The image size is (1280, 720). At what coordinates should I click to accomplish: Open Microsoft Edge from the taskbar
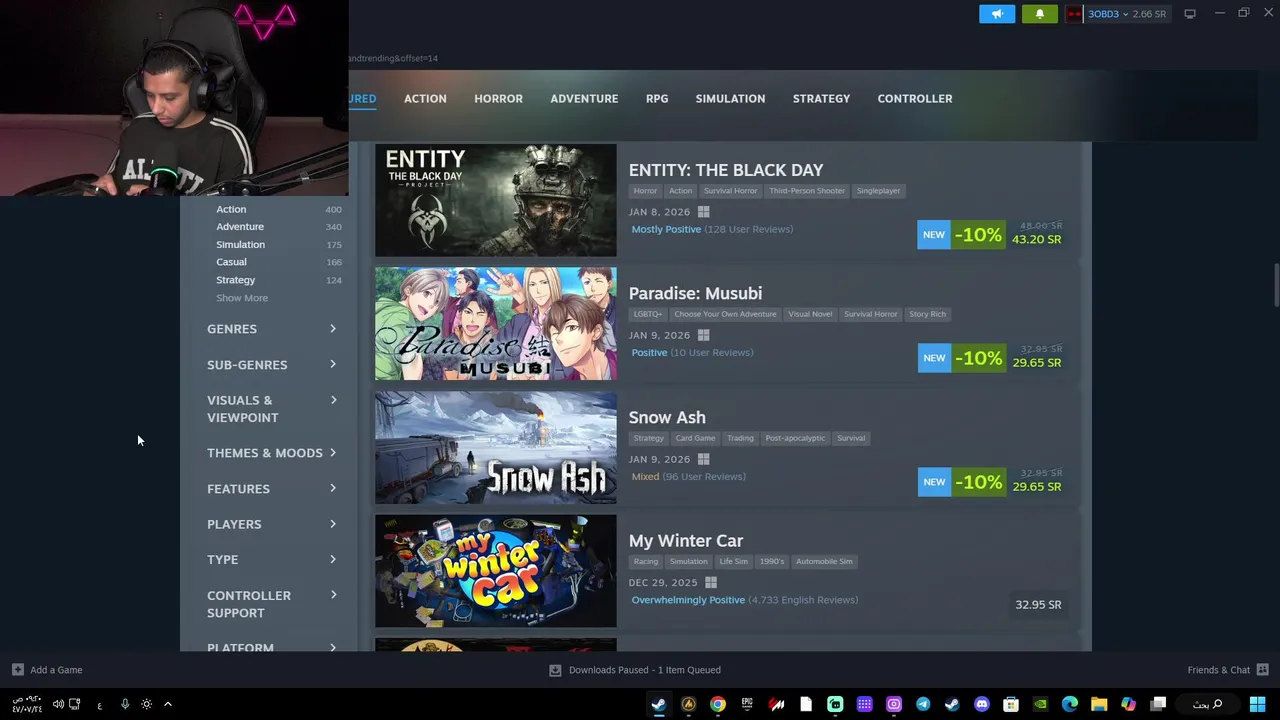[1069, 704]
